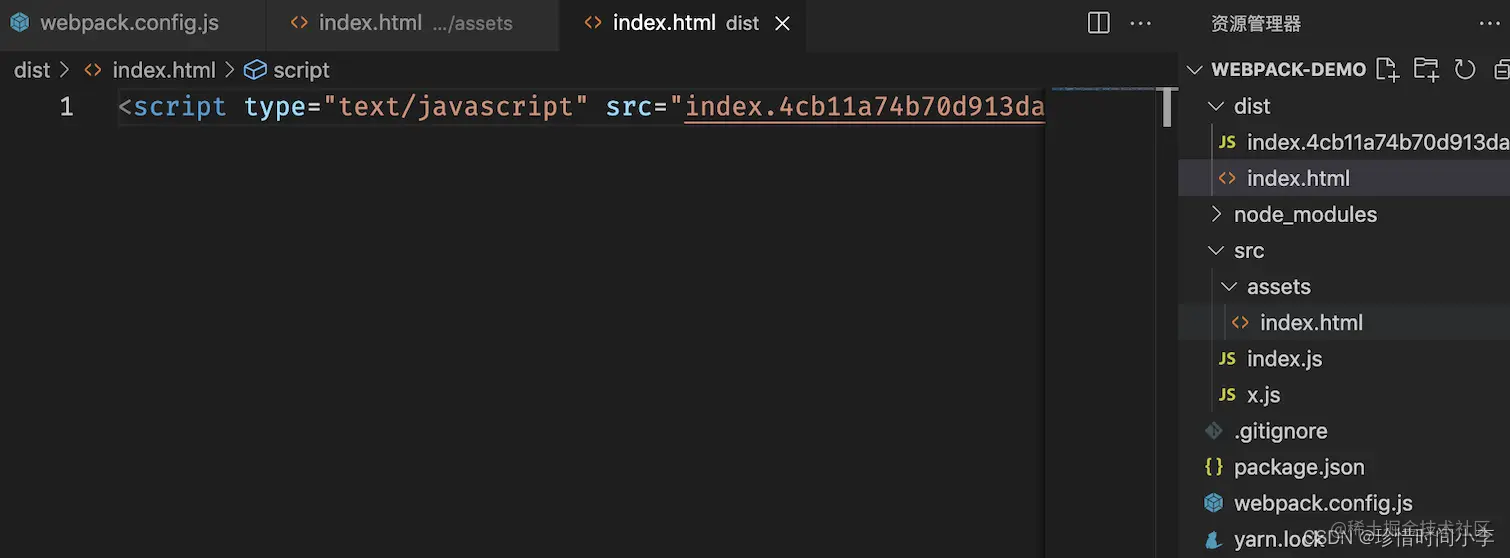The image size is (1510, 558).
Task: Click webpack icon beside webpack.config.js in explorer
Action: coord(1214,502)
